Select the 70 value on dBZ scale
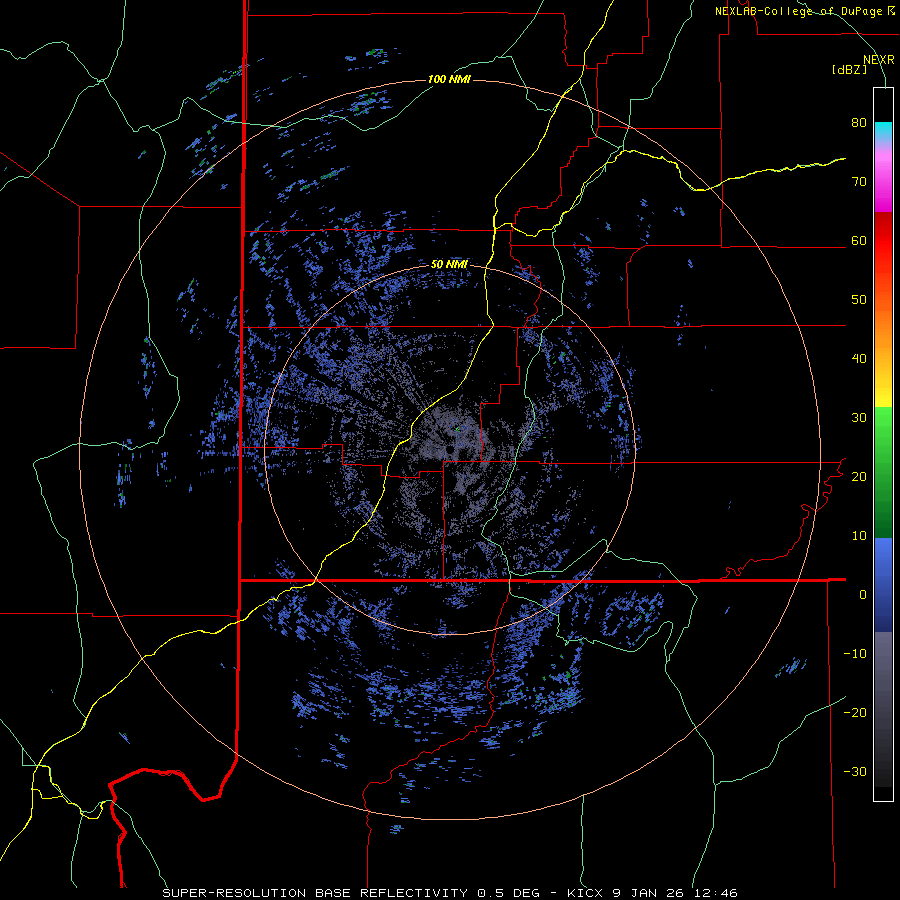Screen dimensions: 900x900 click(859, 181)
